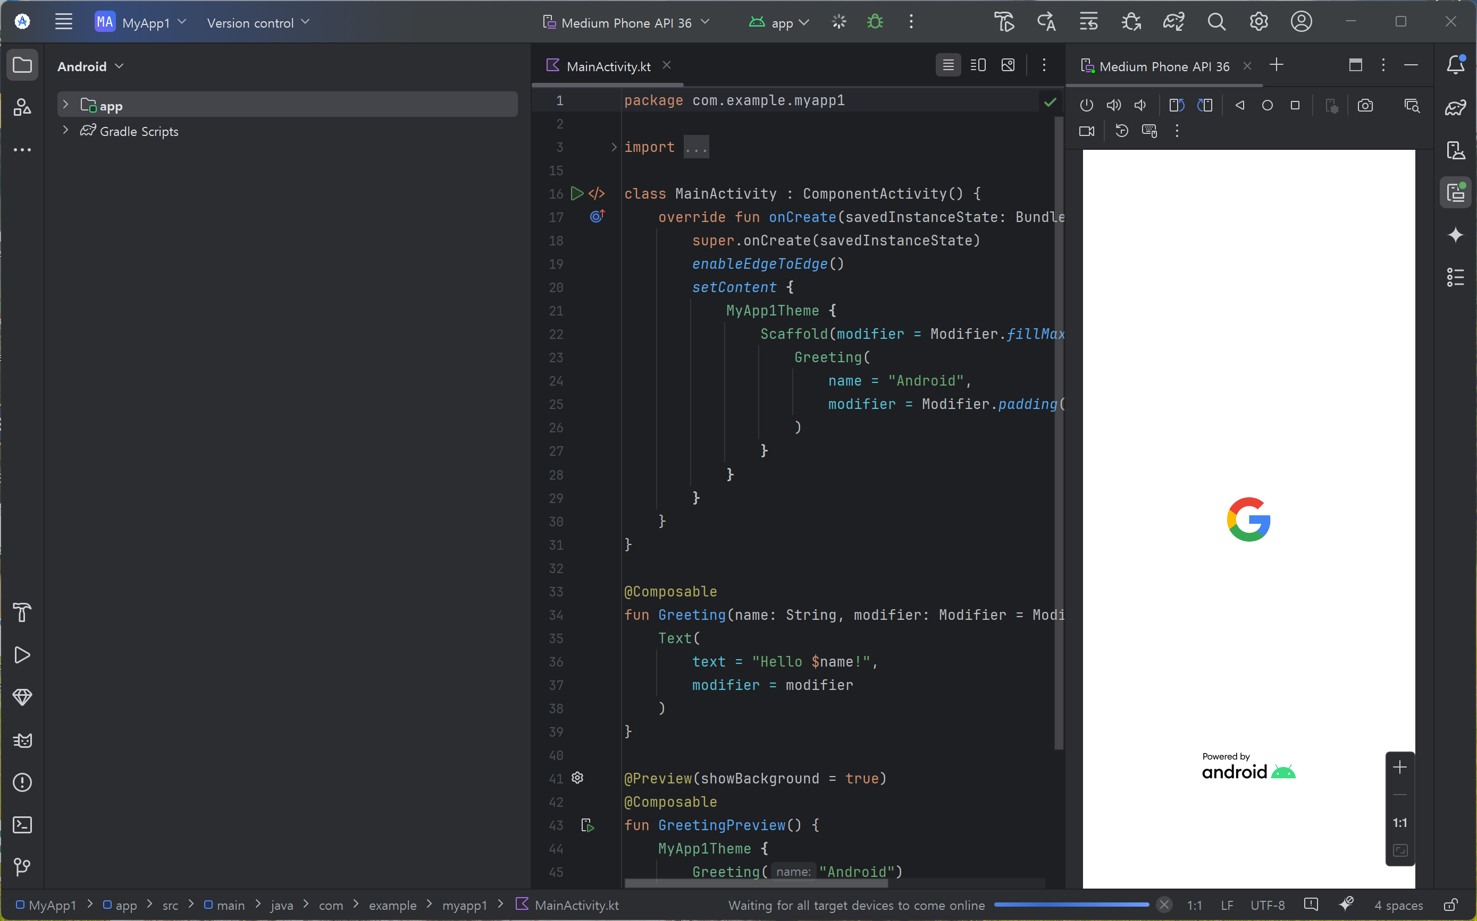The width and height of the screenshot is (1477, 921).
Task: Add new device tab with plus icon
Action: [x=1276, y=65]
